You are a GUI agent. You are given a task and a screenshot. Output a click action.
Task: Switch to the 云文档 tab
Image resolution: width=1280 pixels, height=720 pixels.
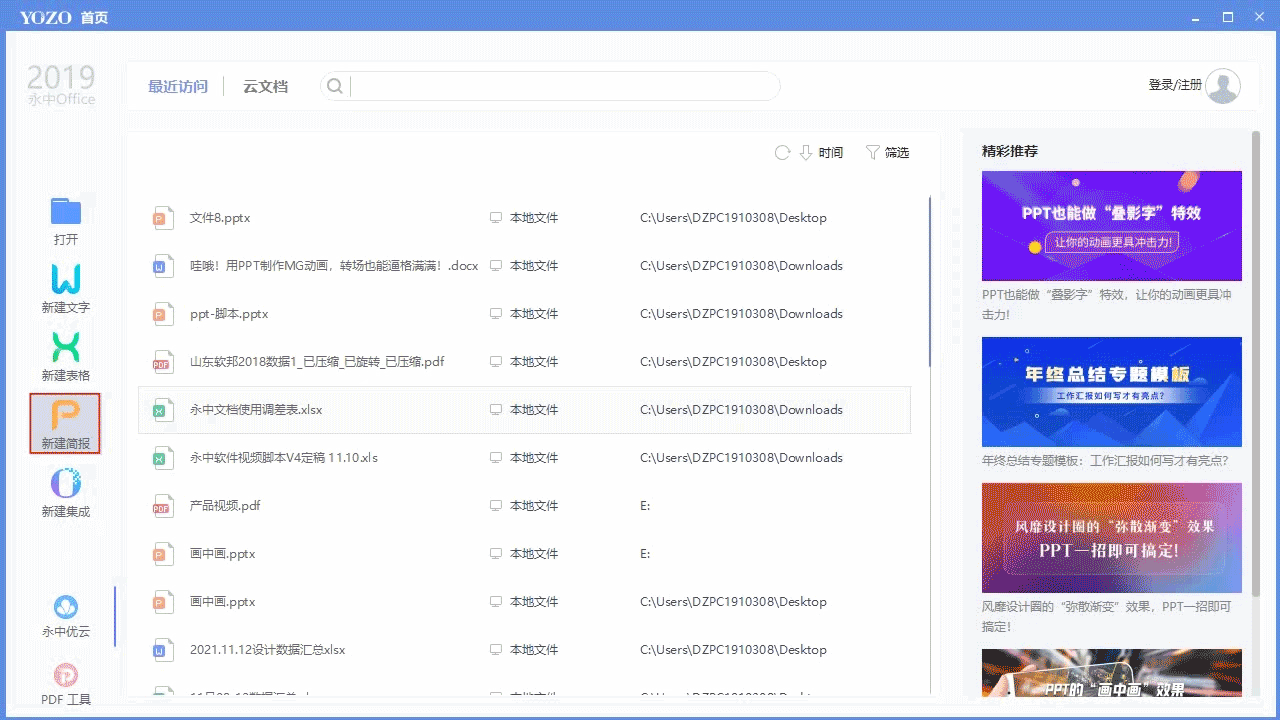[265, 87]
